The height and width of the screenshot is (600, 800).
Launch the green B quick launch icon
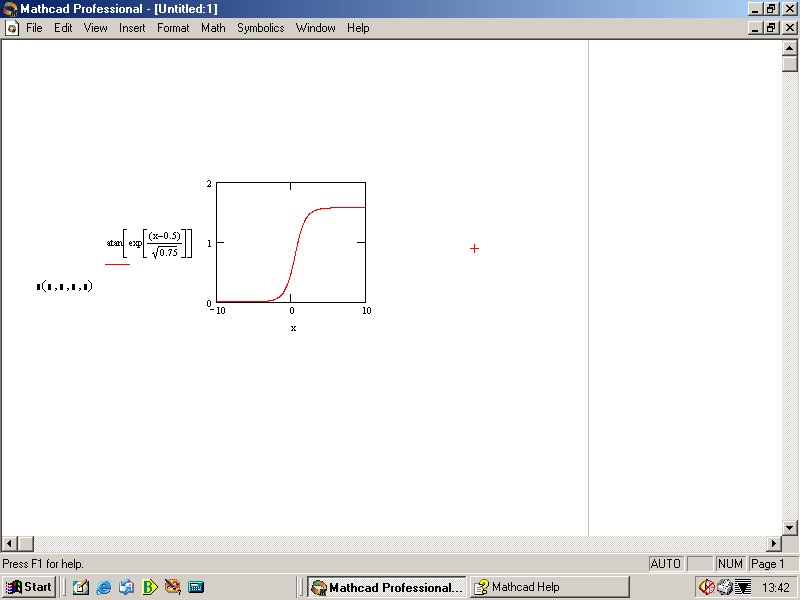tap(150, 587)
